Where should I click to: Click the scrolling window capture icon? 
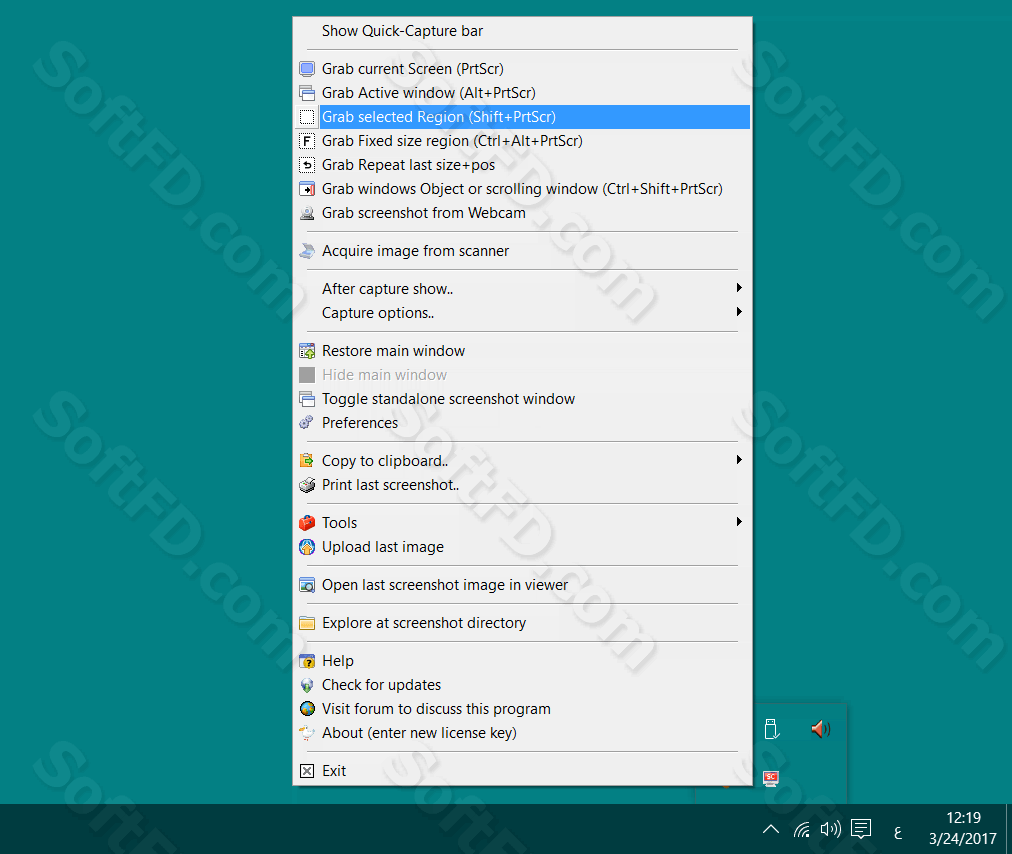click(x=307, y=189)
